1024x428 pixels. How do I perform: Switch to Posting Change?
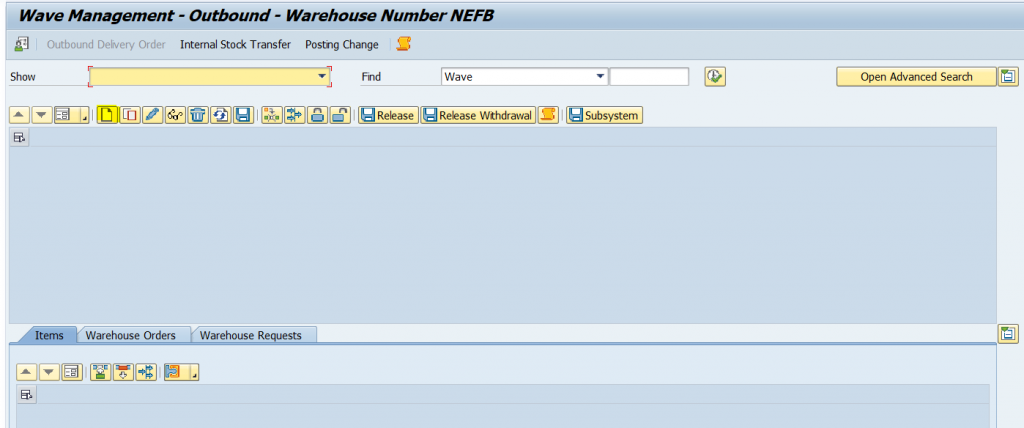[342, 44]
